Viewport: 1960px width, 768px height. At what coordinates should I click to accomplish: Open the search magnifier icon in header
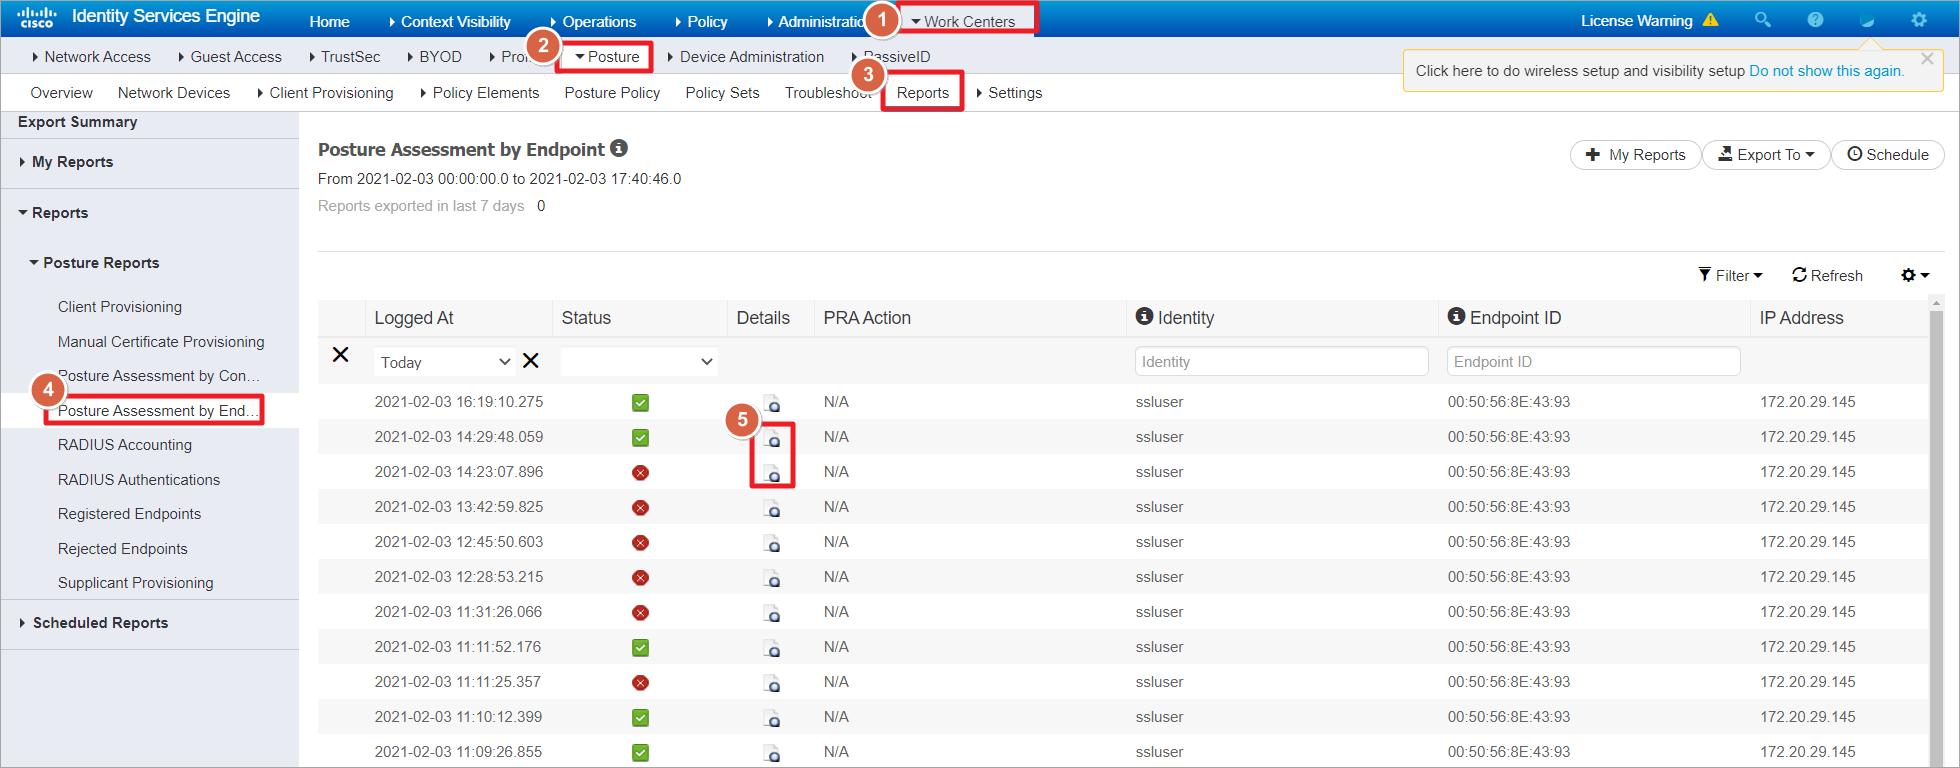pyautogui.click(x=1763, y=20)
